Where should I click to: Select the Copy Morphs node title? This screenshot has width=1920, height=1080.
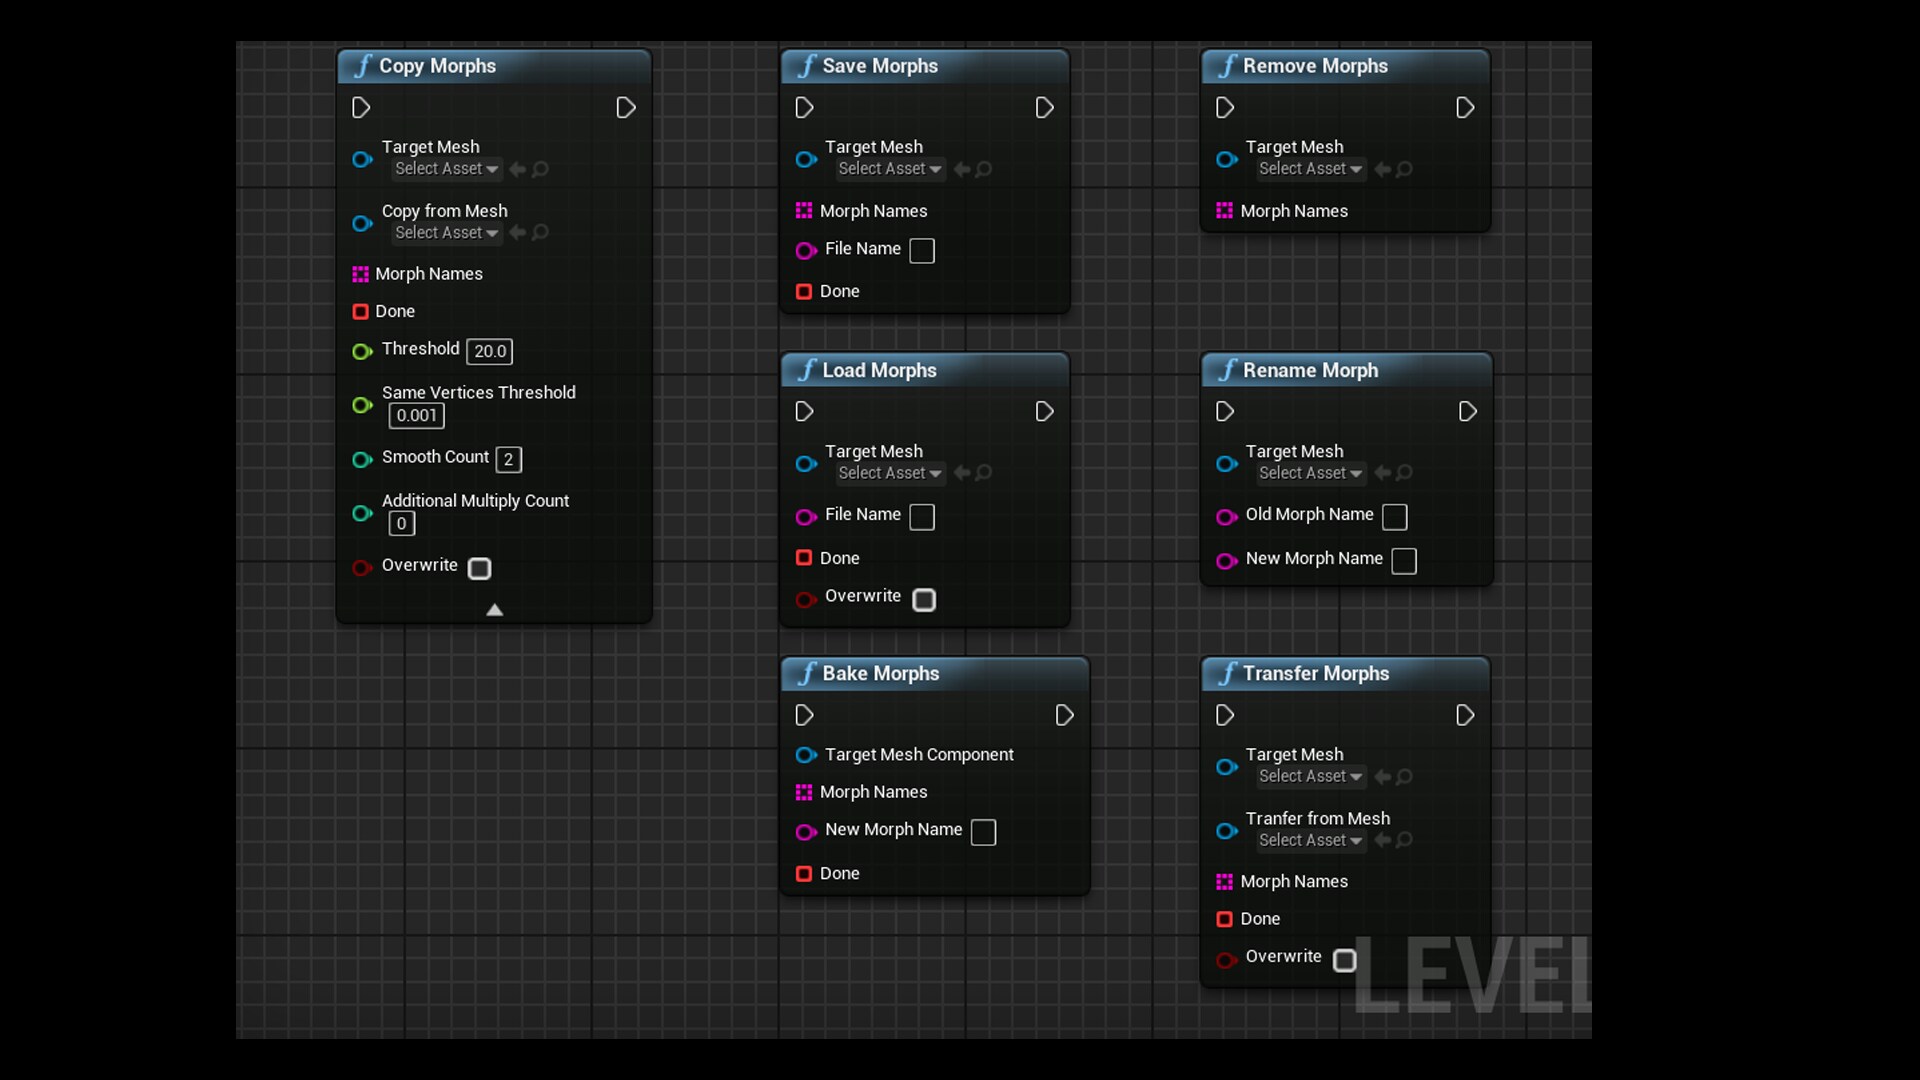[x=437, y=66]
